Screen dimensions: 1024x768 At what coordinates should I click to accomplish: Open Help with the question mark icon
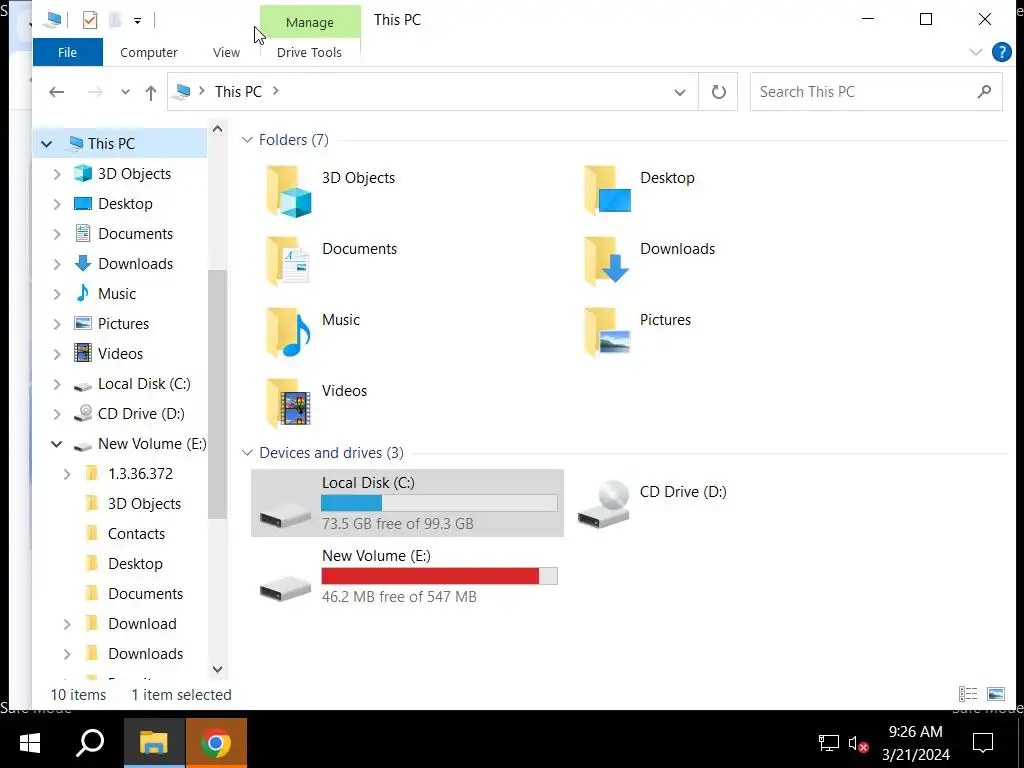[x=1001, y=52]
